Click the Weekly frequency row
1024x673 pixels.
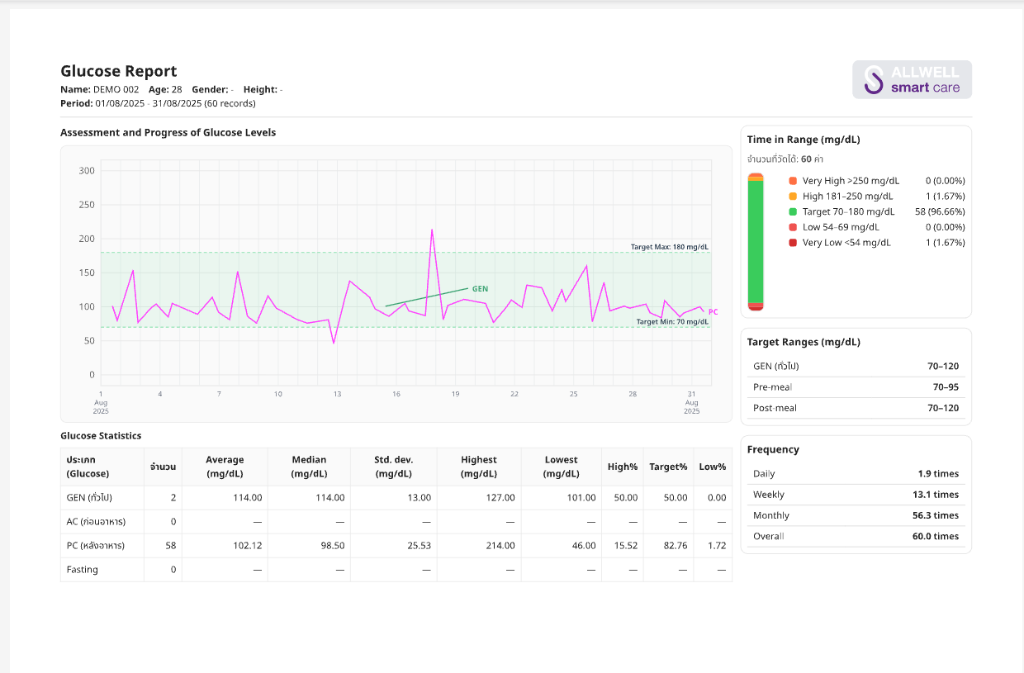[856, 495]
